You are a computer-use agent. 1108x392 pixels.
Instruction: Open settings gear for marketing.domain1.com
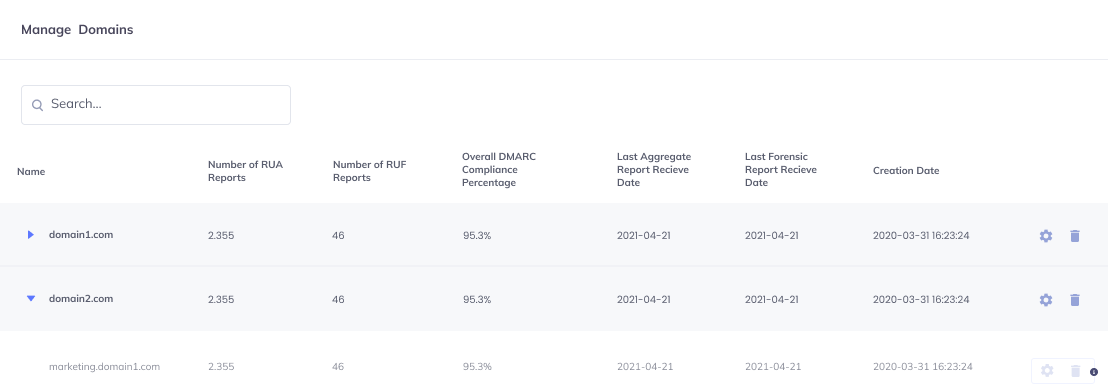pyautogui.click(x=1047, y=371)
